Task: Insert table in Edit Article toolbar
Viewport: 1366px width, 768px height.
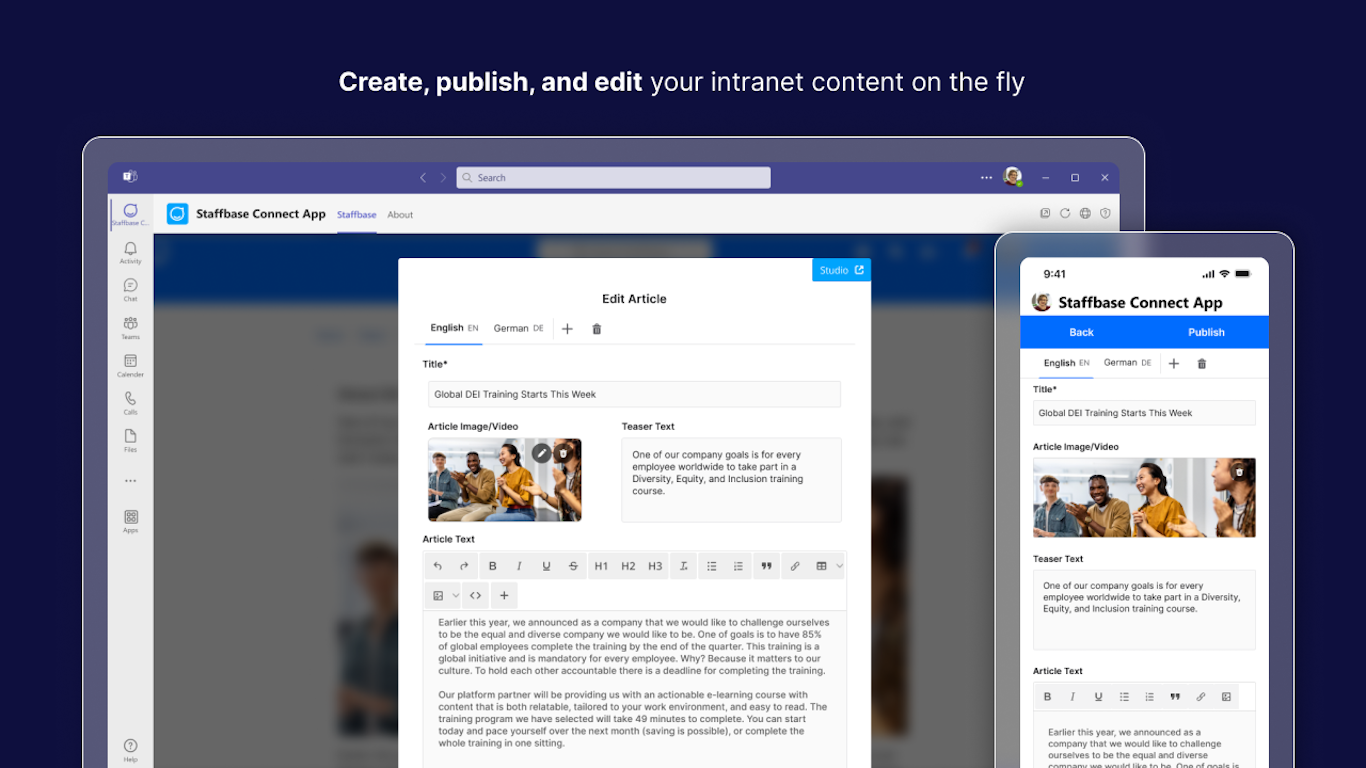Action: point(821,566)
